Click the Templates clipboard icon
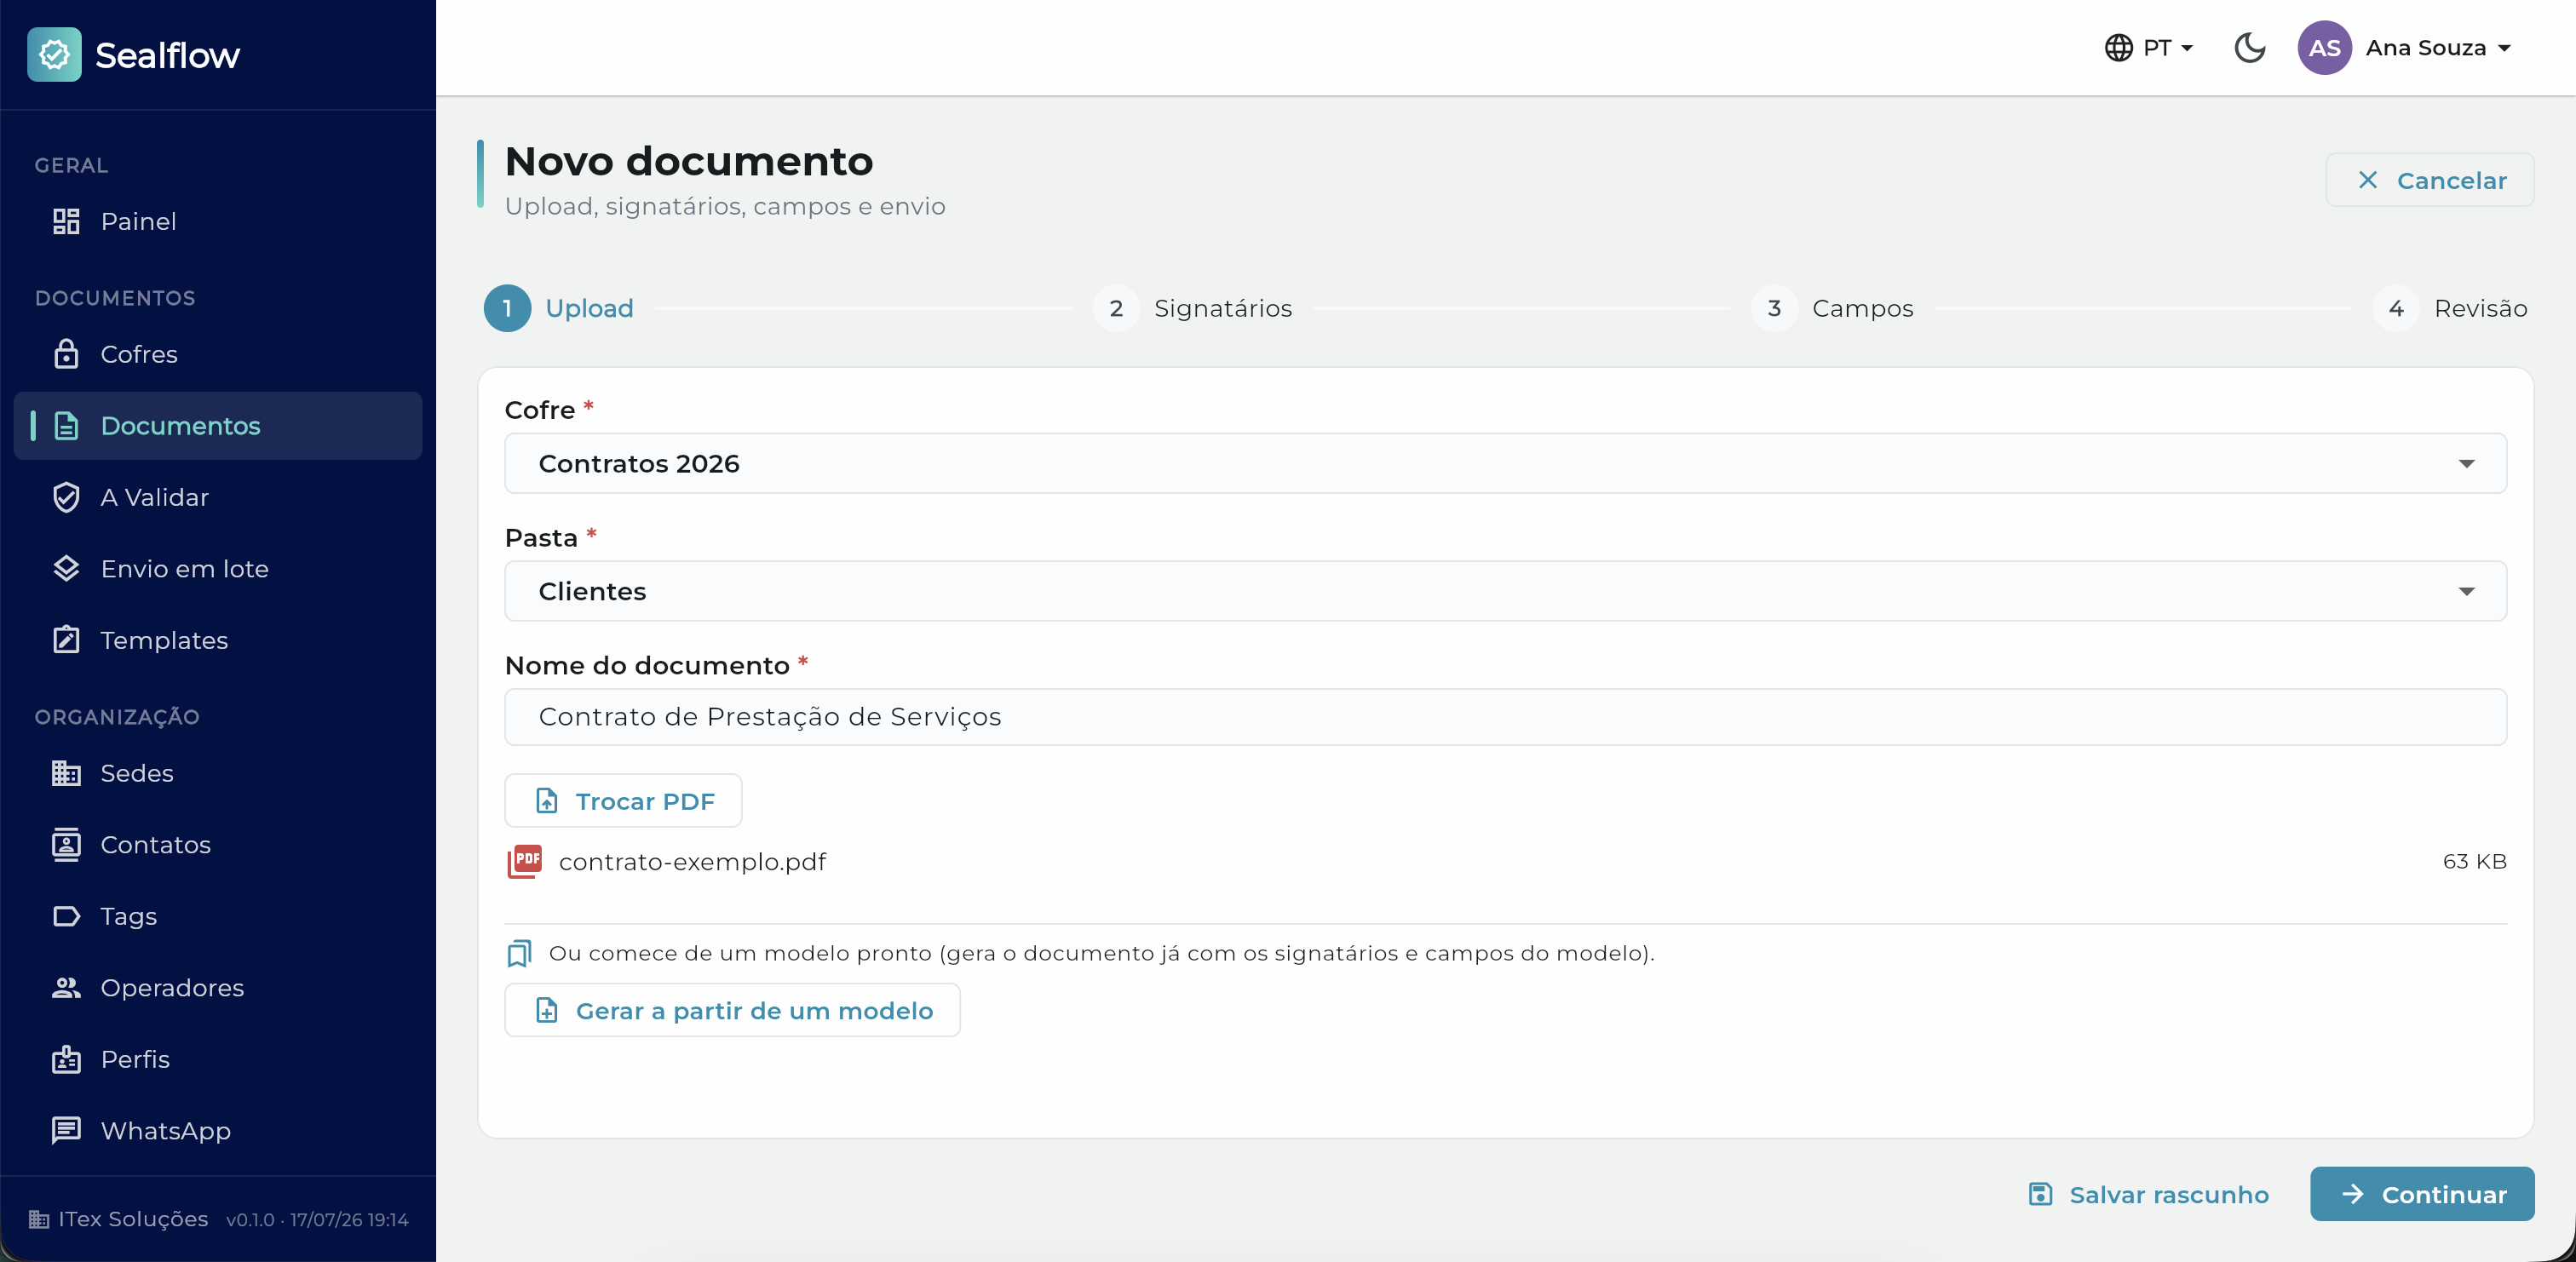Viewport: 2576px width, 1262px height. tap(66, 640)
